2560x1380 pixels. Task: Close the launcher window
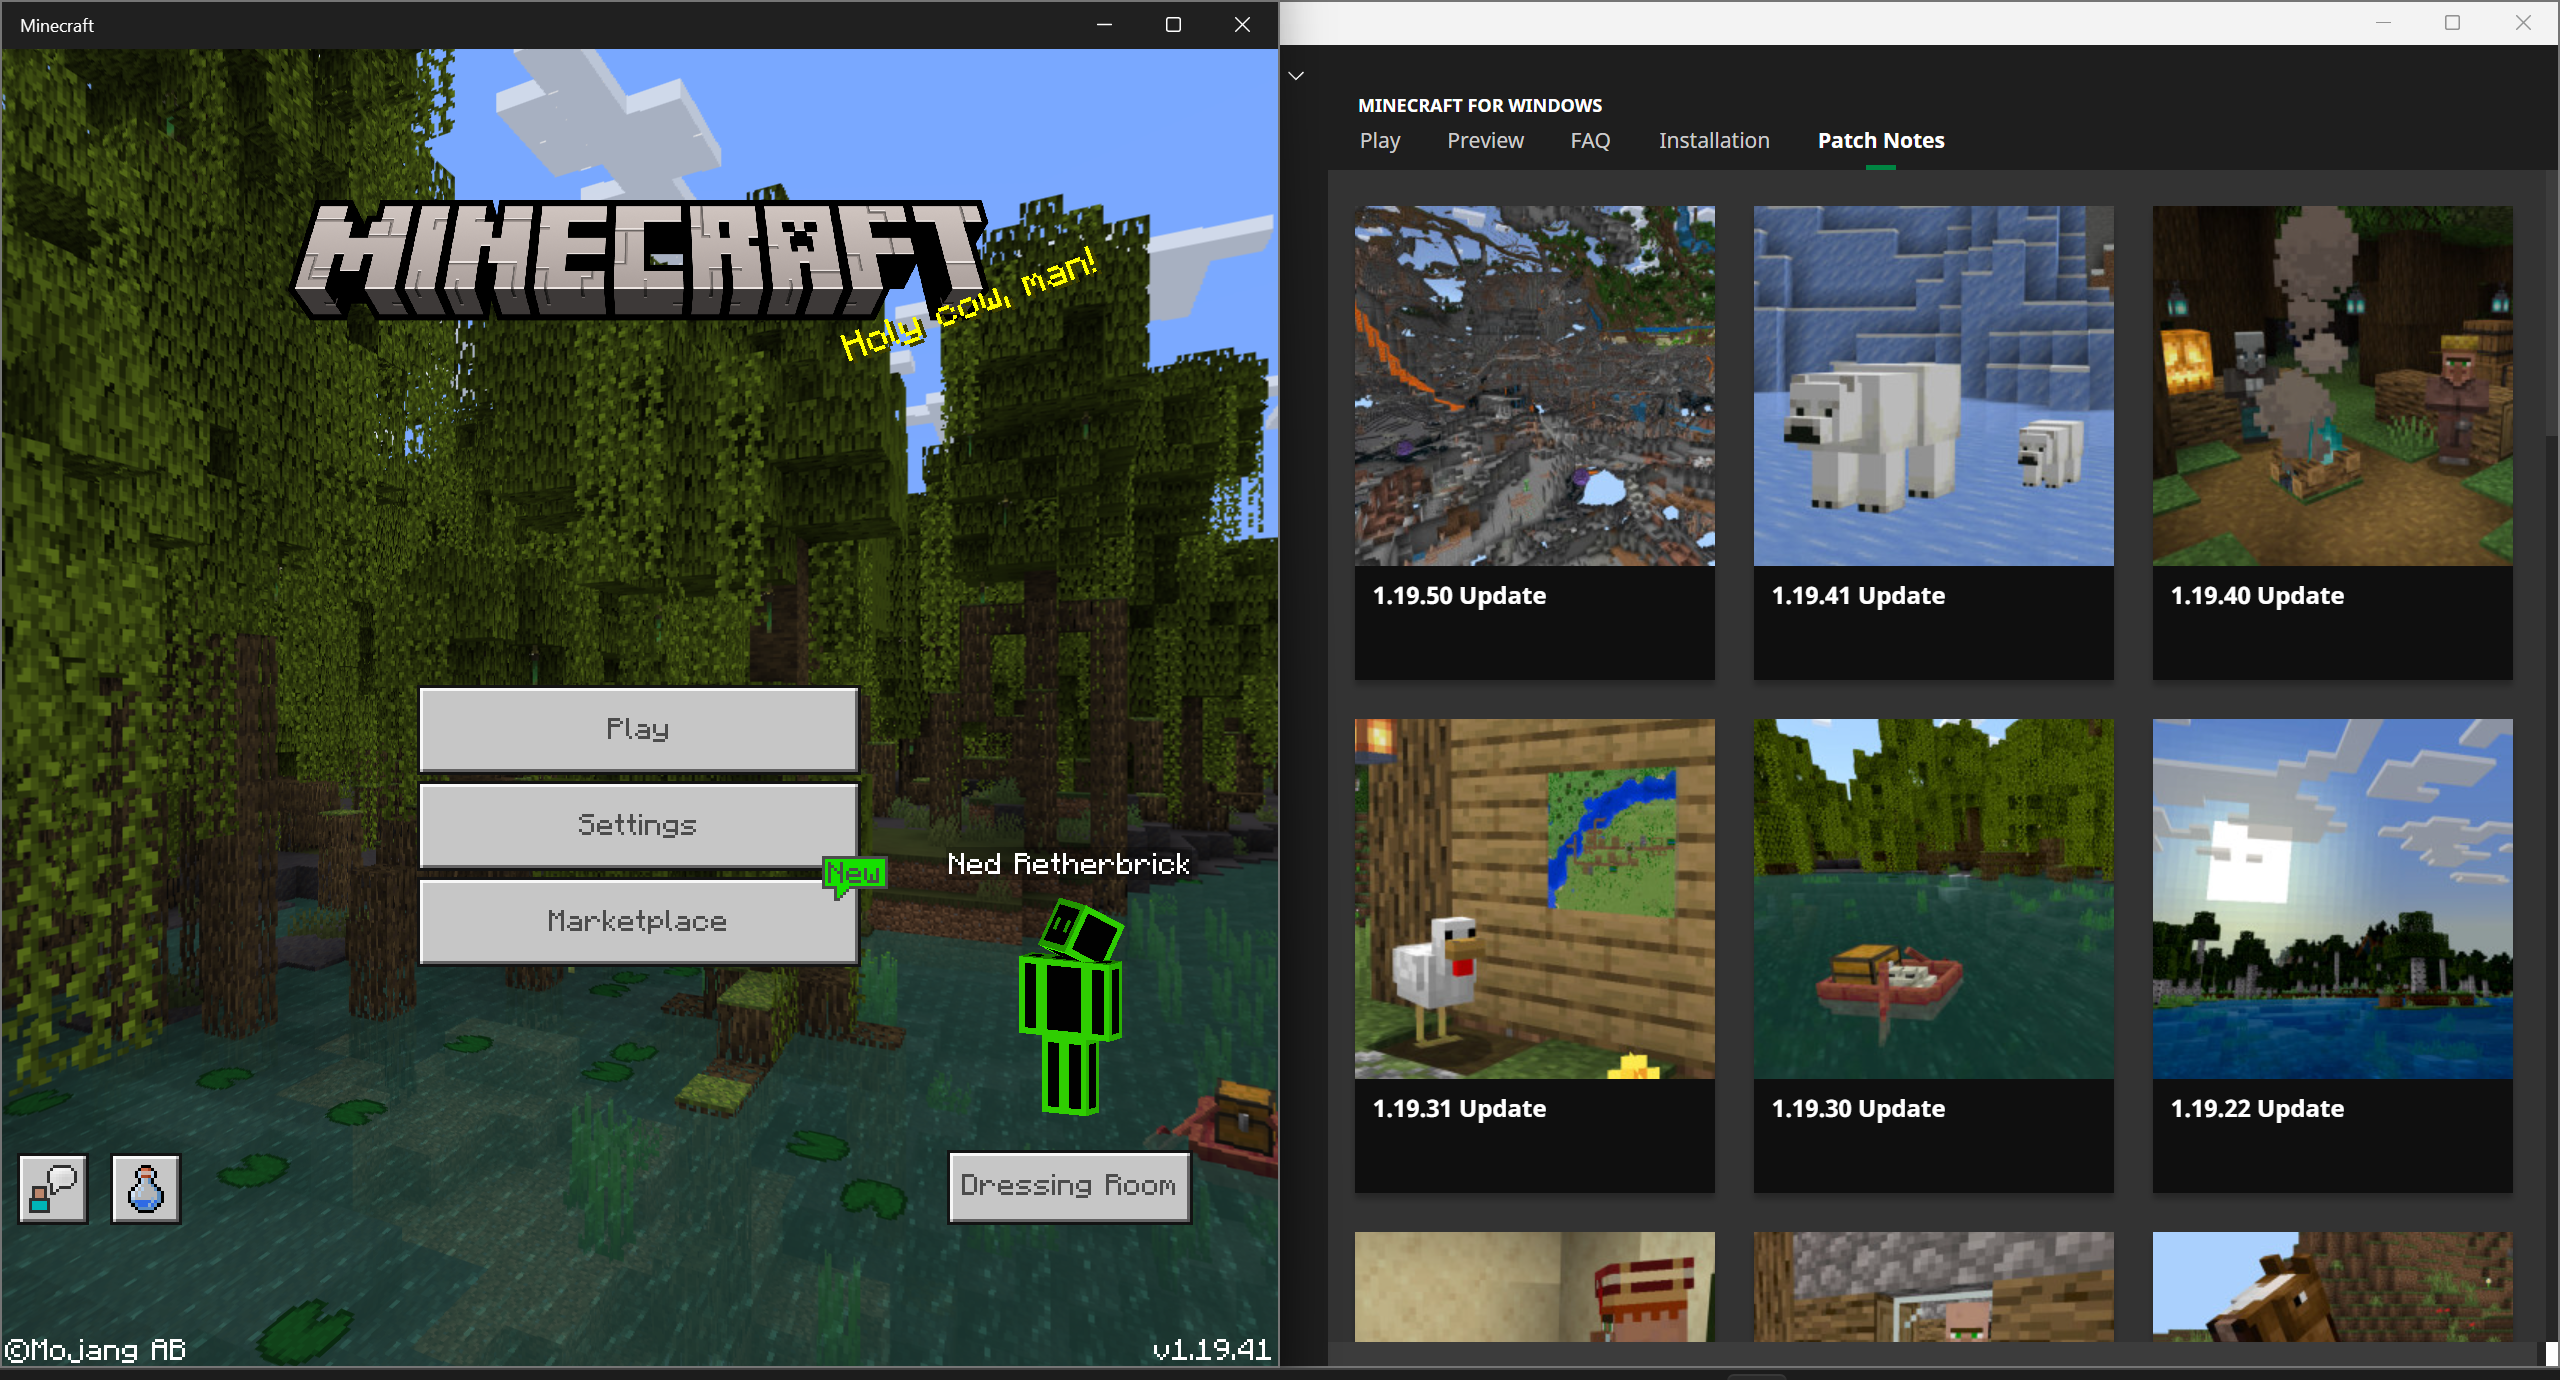click(2522, 23)
